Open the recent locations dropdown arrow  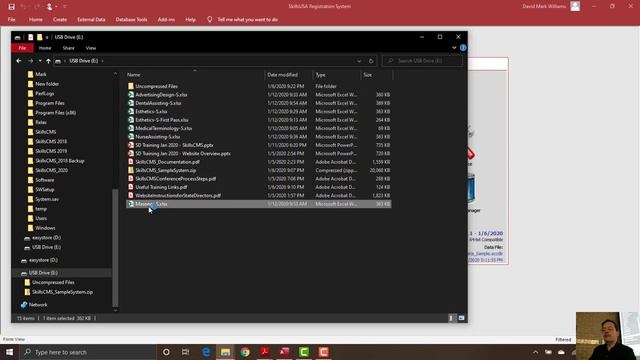(x=40, y=61)
